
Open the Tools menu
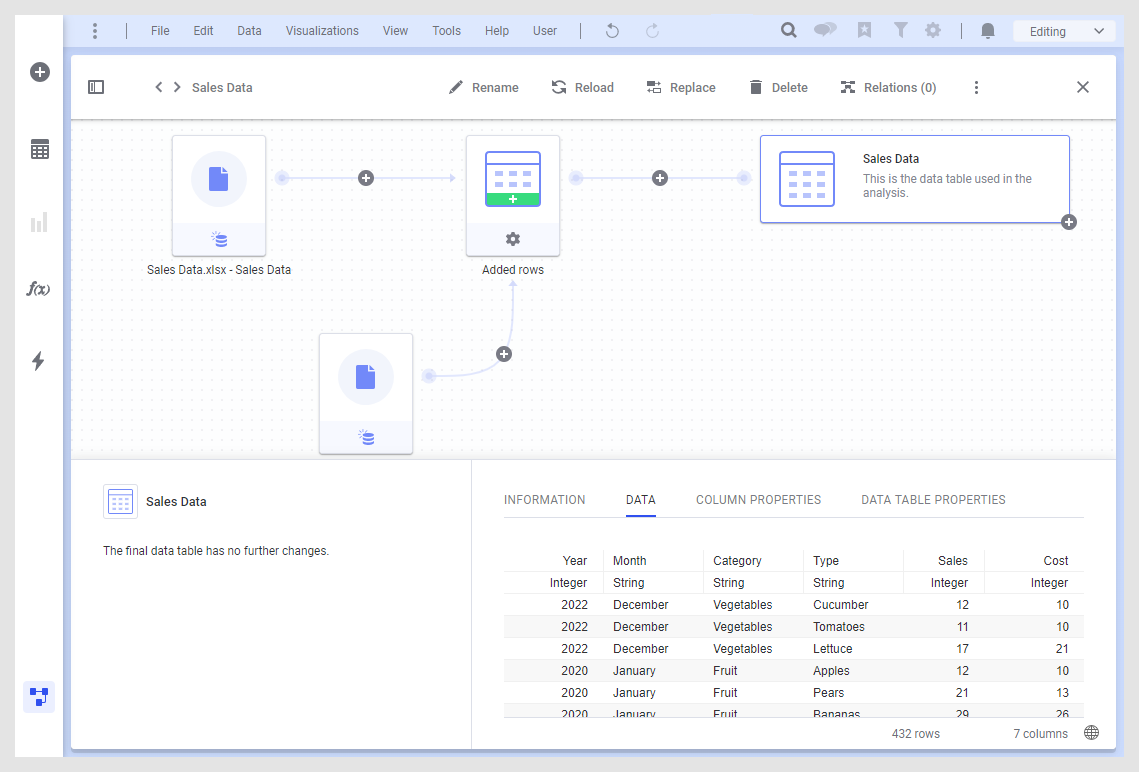446,31
